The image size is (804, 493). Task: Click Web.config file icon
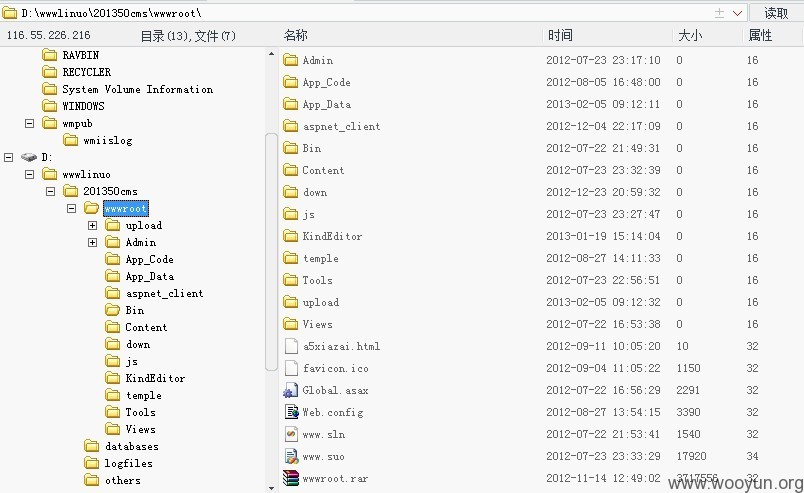[x=291, y=412]
